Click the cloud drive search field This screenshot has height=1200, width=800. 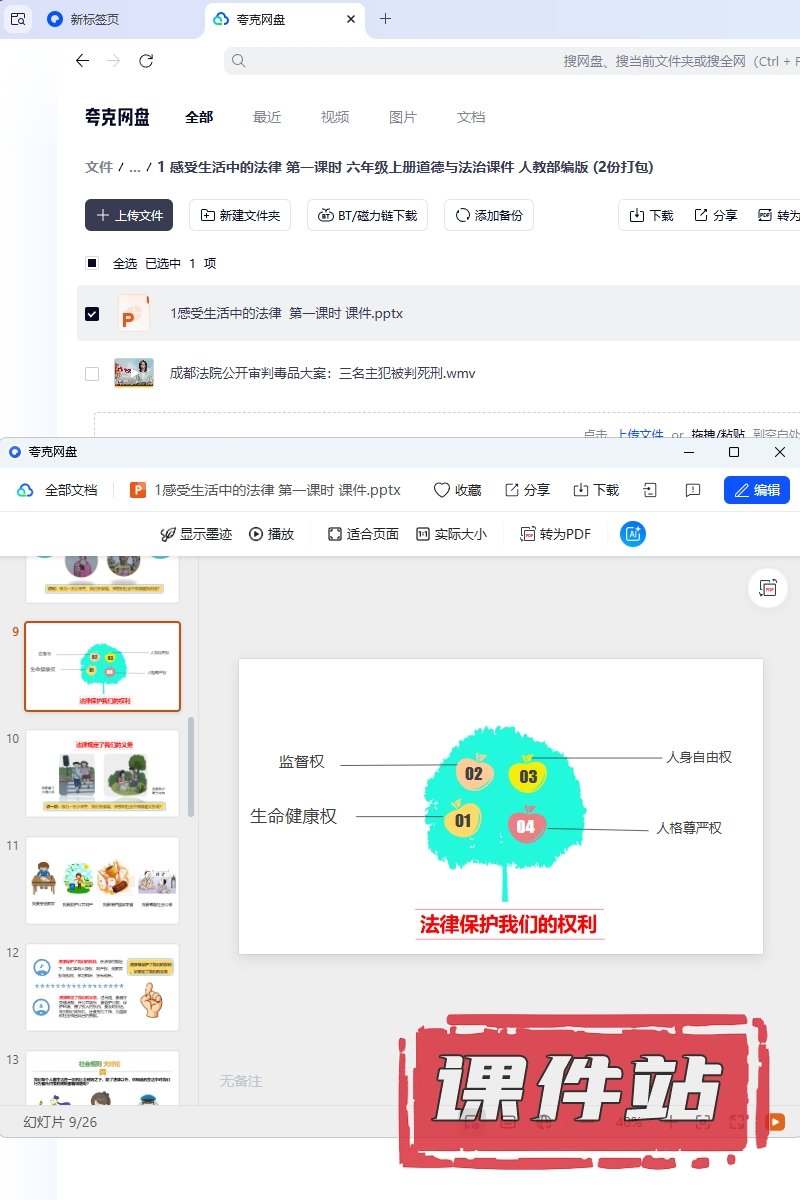pyautogui.click(x=510, y=61)
